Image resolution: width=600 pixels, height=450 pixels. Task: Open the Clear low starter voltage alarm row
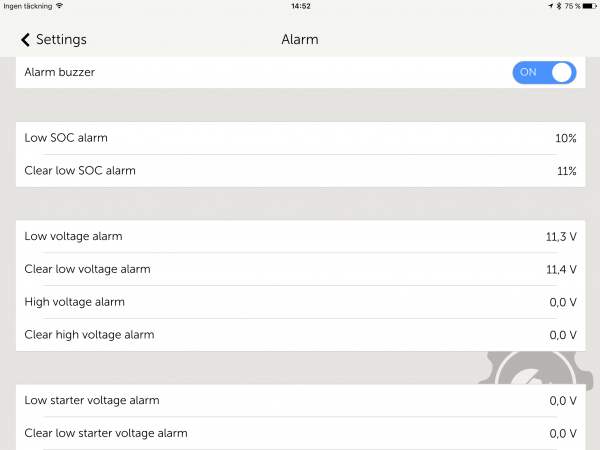click(300, 434)
